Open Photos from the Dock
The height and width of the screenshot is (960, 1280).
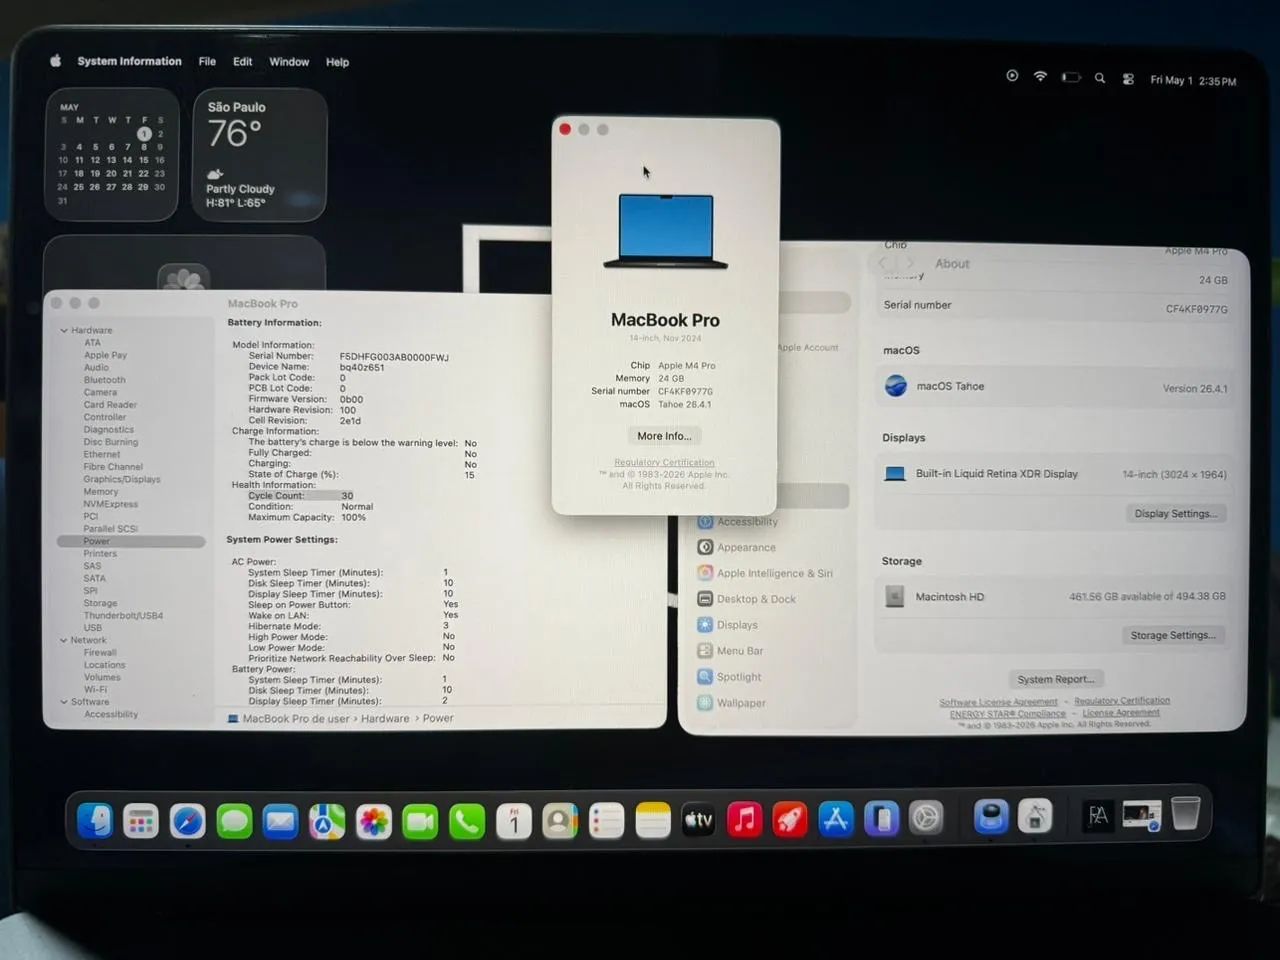[374, 821]
